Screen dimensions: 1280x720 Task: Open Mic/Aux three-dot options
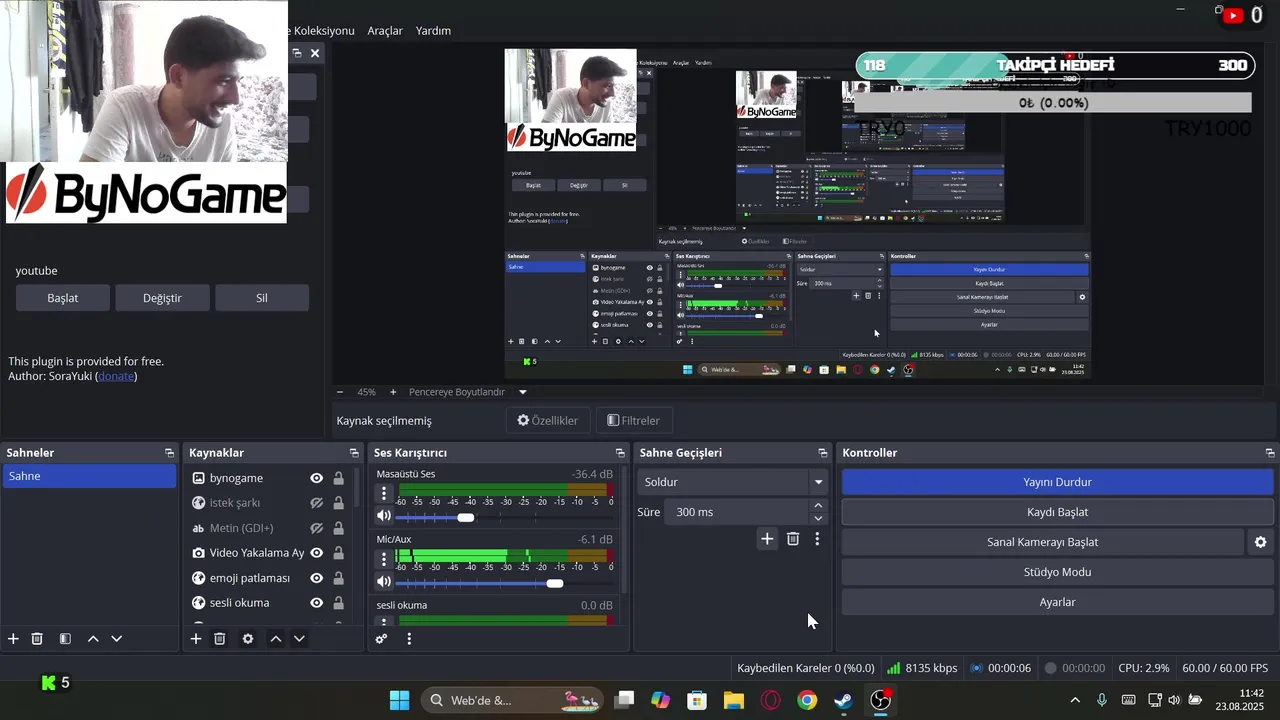tap(384, 559)
